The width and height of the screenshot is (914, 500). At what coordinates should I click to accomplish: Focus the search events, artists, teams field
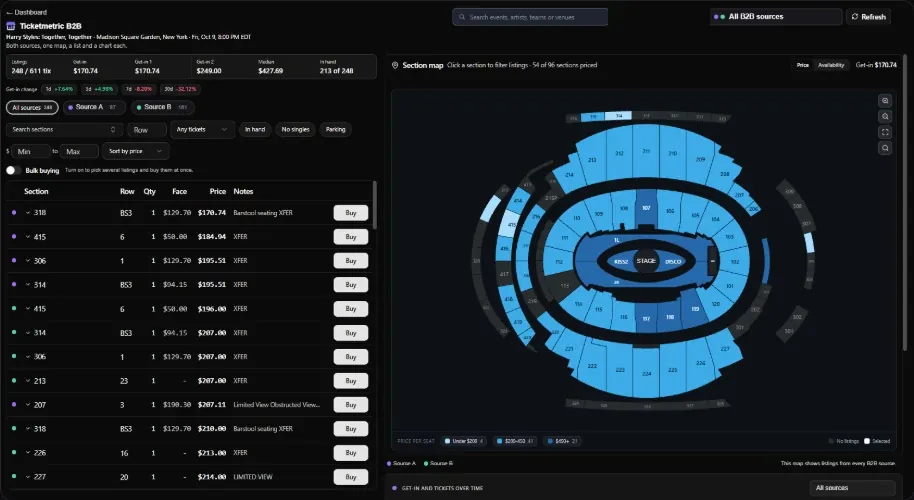[x=530, y=17]
